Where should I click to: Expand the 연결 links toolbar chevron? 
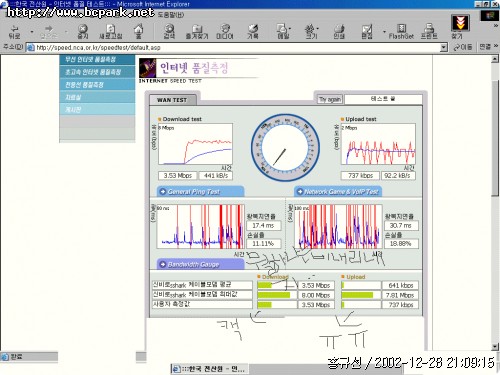tap(496, 46)
